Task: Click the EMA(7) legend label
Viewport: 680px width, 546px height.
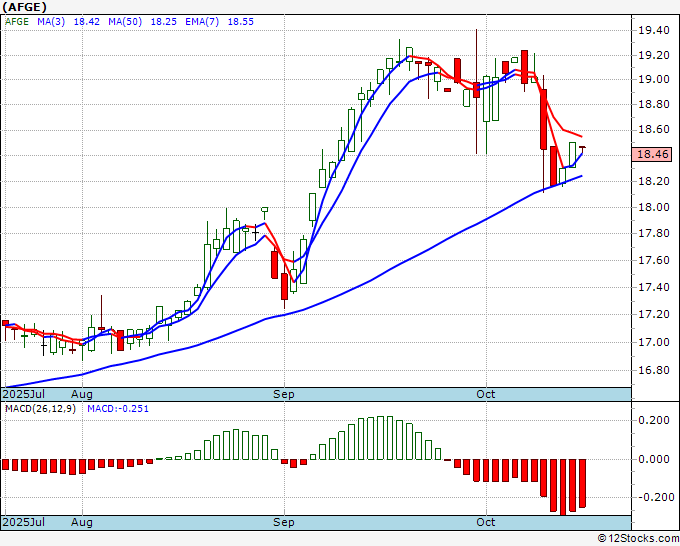Action: click(x=202, y=22)
